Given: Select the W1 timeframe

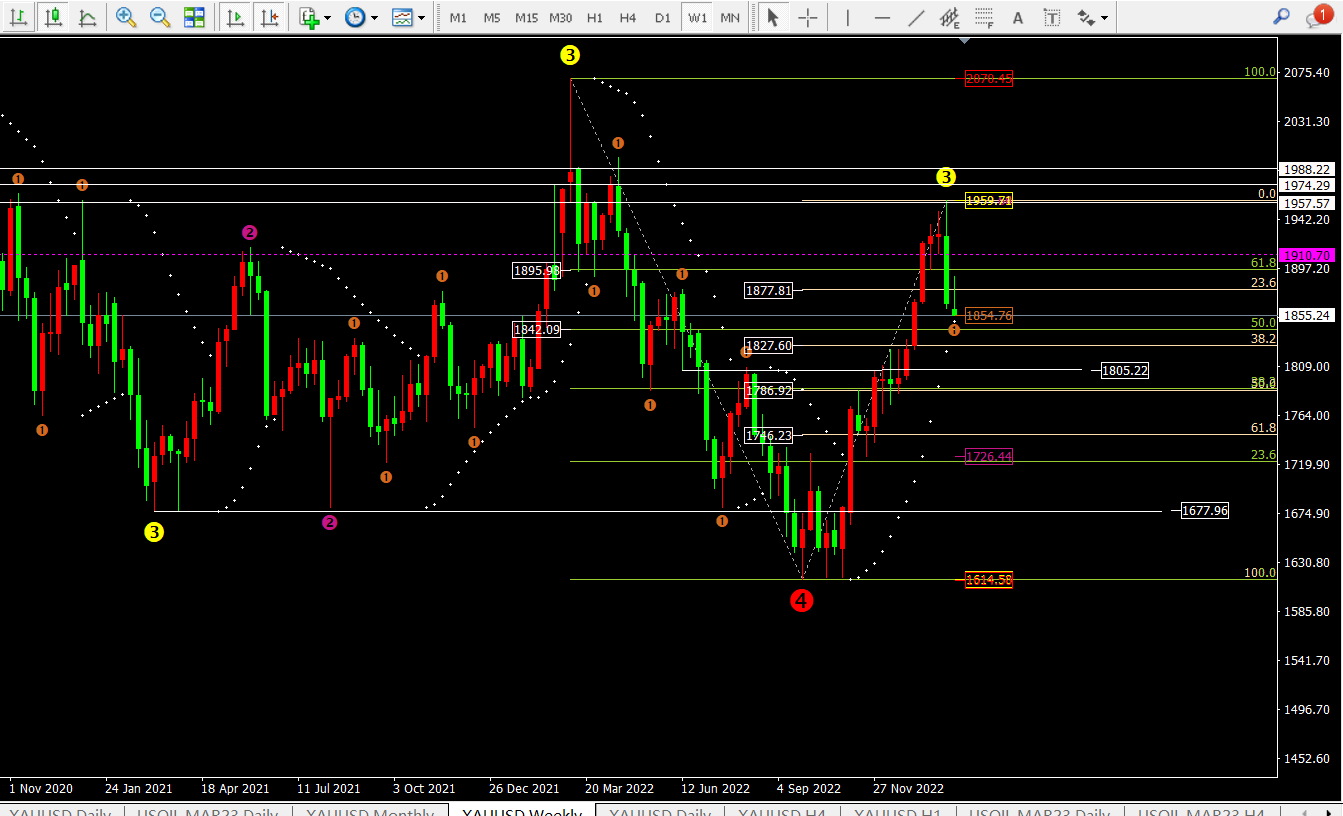Looking at the screenshot, I should [x=697, y=18].
